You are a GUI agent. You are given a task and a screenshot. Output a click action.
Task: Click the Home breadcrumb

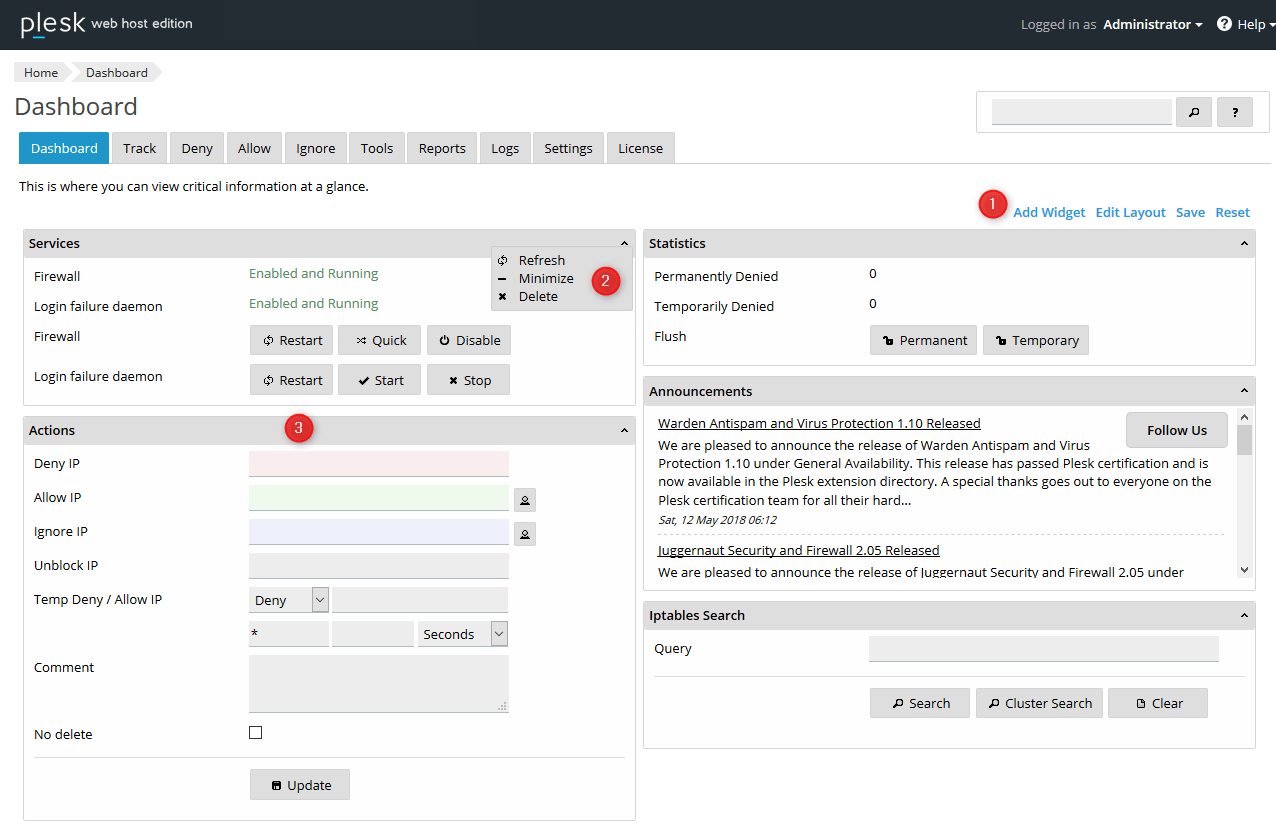point(41,73)
